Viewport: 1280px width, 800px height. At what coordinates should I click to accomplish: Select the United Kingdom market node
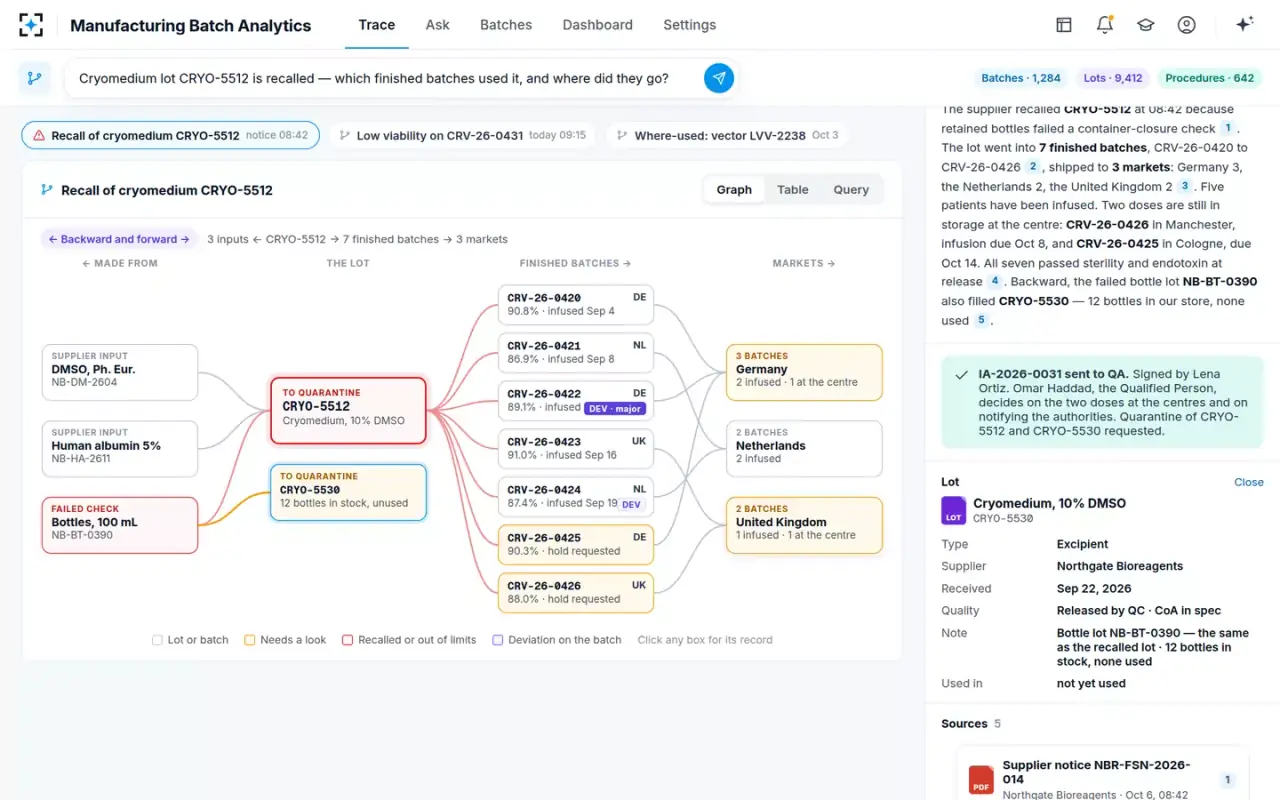(805, 525)
